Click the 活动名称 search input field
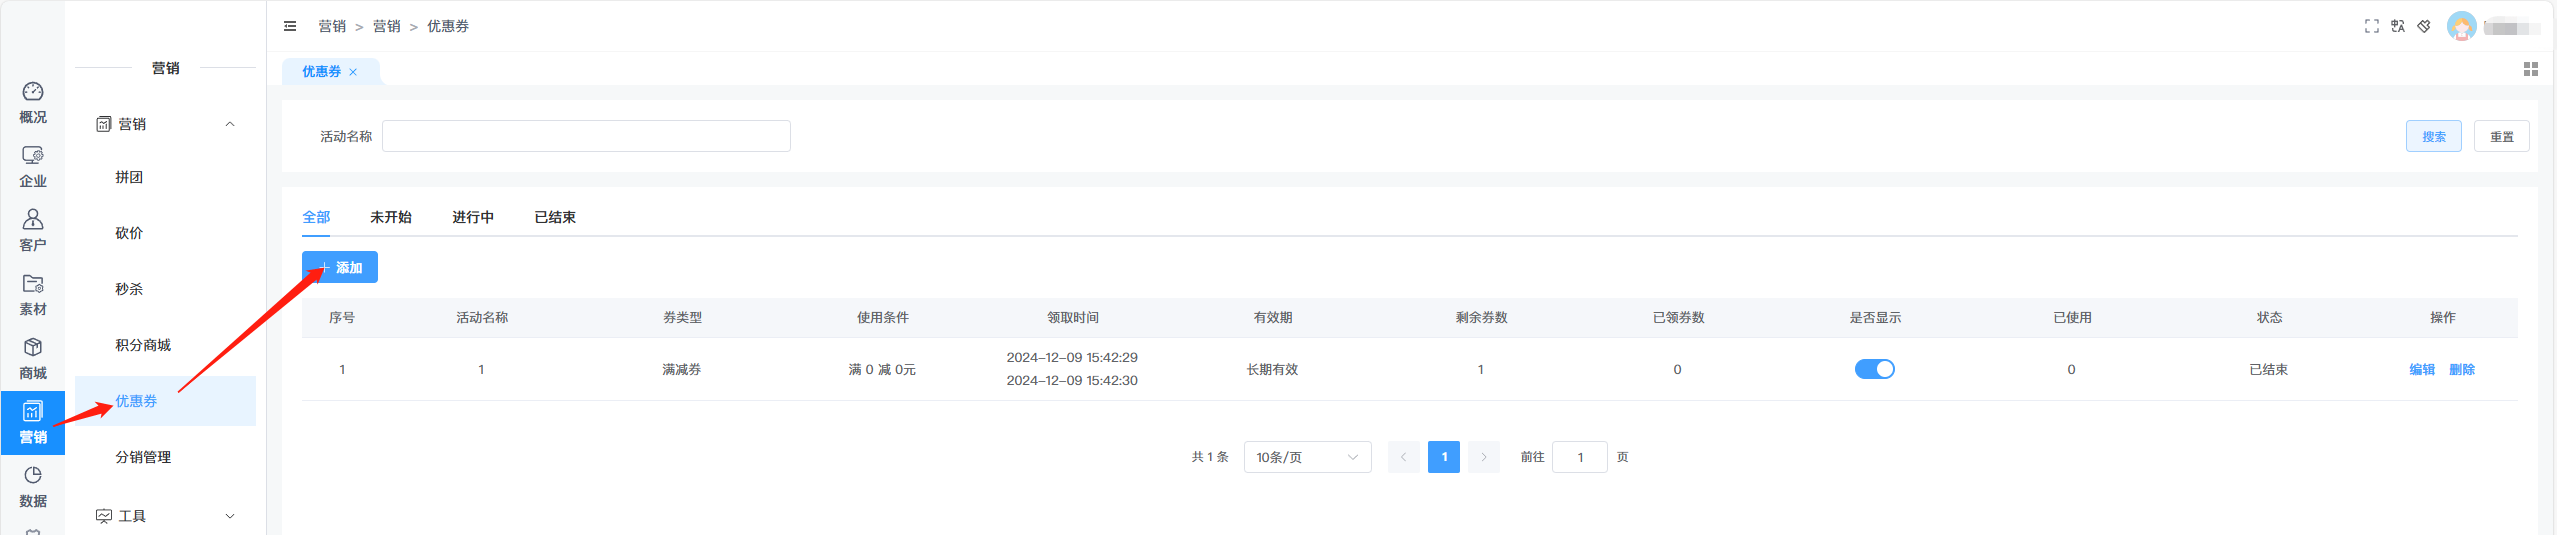The image size is (2557, 535). point(586,136)
